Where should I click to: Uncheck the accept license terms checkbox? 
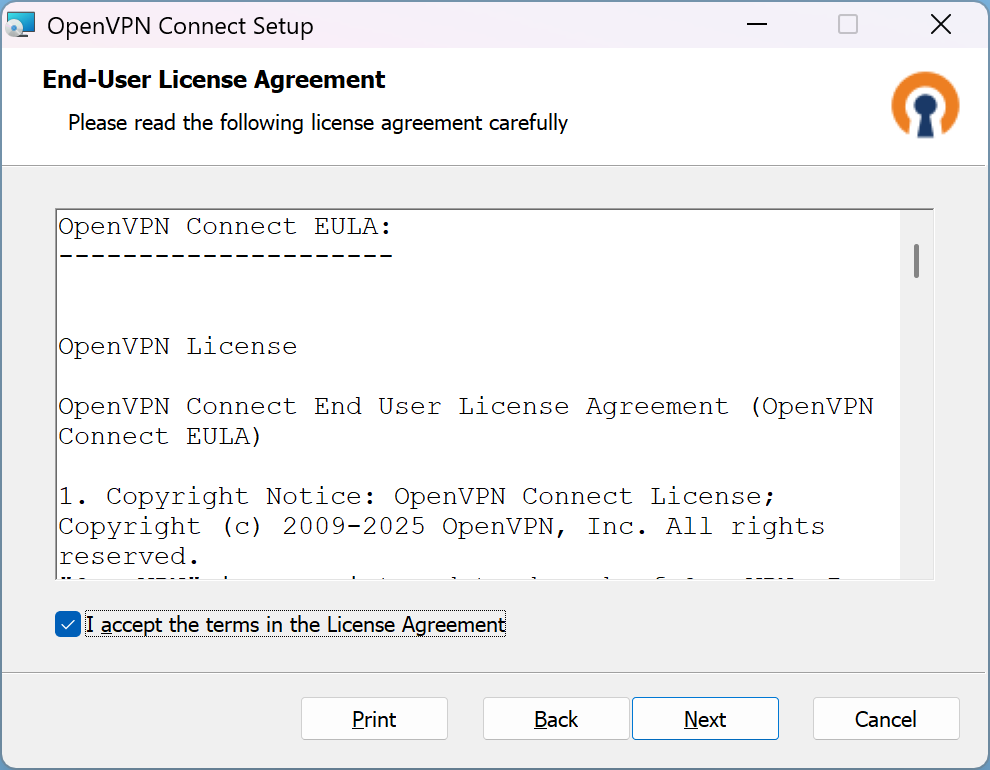point(68,625)
